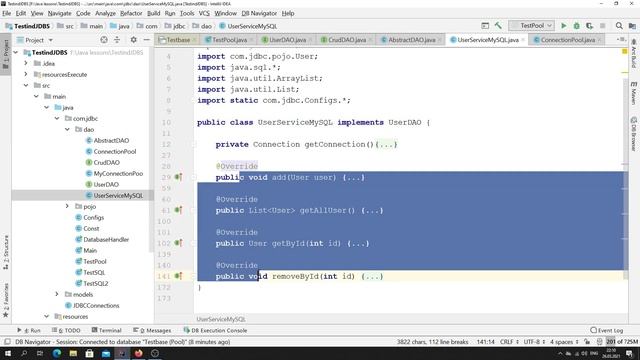Hide the Project tool window
Screen dimensions: 640x360
pos(147,40)
